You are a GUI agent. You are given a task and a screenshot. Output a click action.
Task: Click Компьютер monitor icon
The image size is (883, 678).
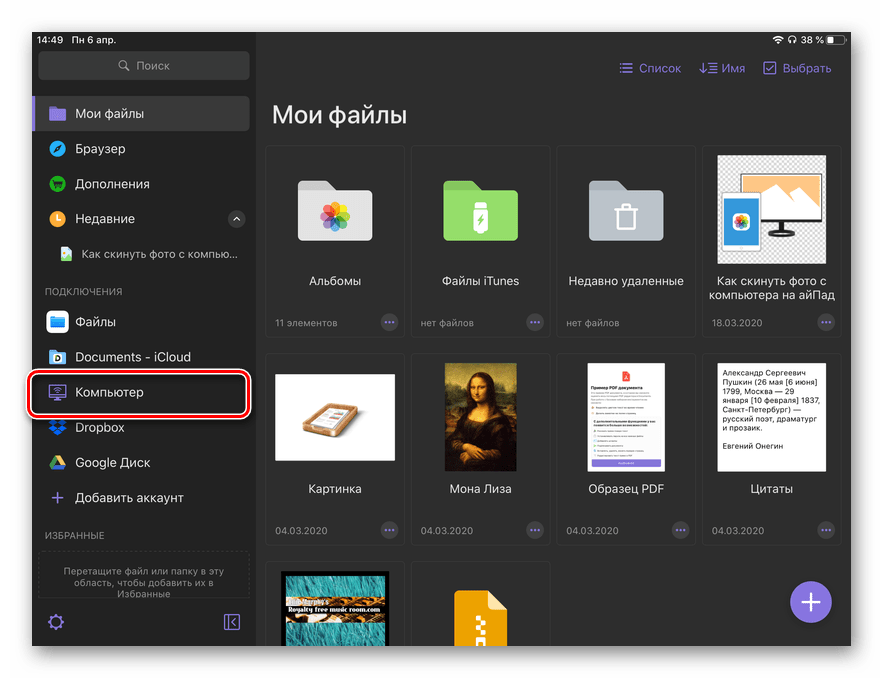pos(57,392)
